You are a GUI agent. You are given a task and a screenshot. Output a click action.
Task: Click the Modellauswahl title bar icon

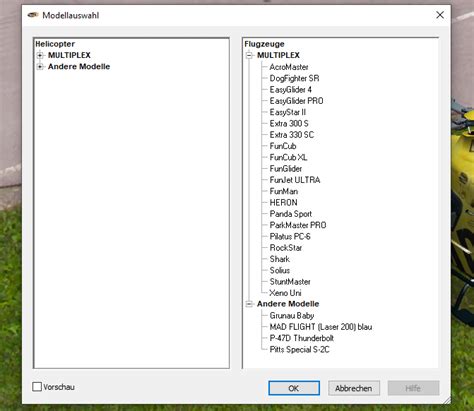pyautogui.click(x=33, y=15)
